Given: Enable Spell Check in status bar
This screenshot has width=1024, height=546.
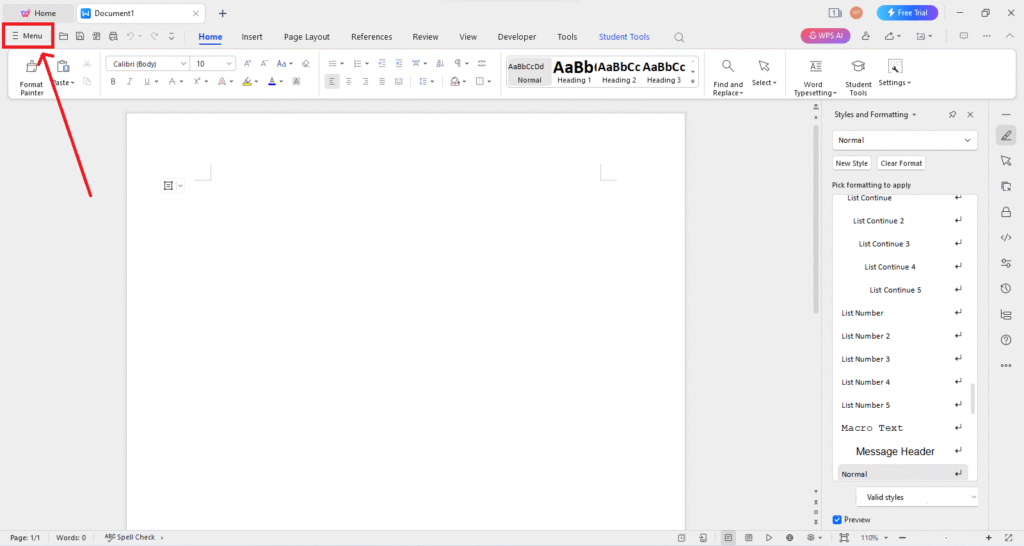Looking at the screenshot, I should [130, 537].
